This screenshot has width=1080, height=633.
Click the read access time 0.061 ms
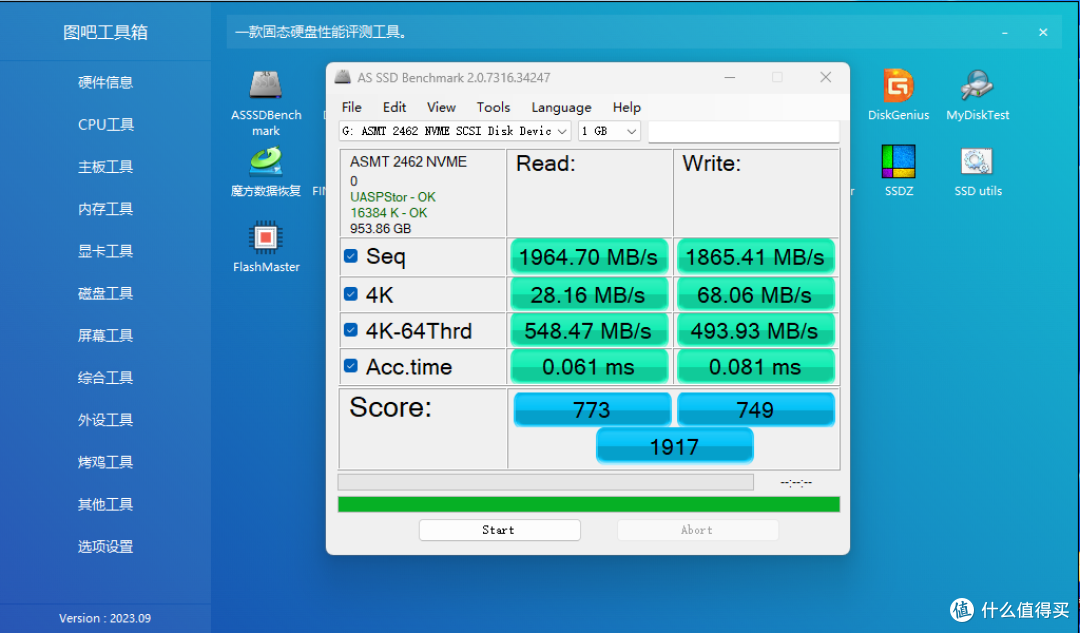(x=588, y=366)
